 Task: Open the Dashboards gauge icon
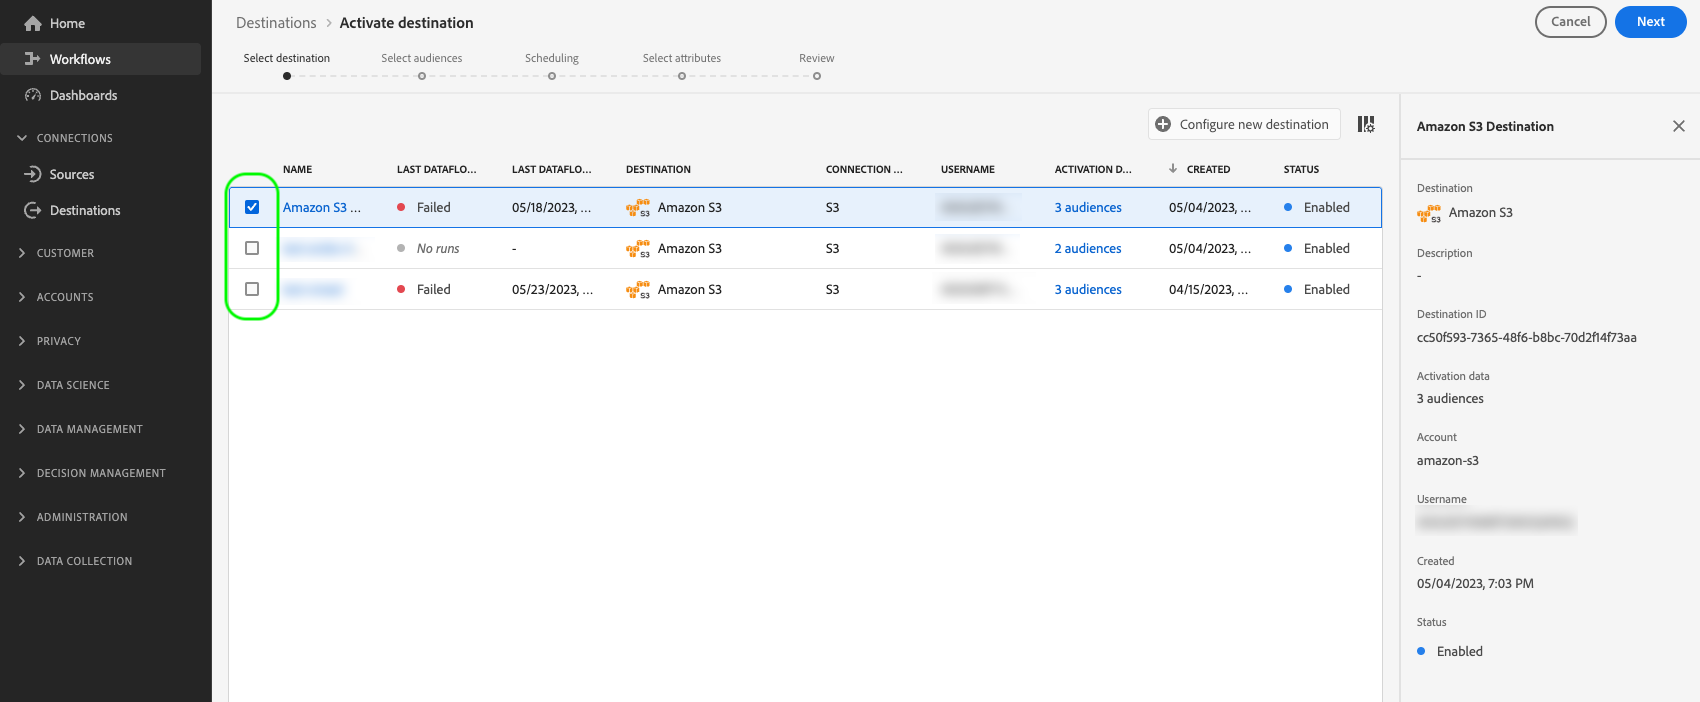click(x=32, y=95)
